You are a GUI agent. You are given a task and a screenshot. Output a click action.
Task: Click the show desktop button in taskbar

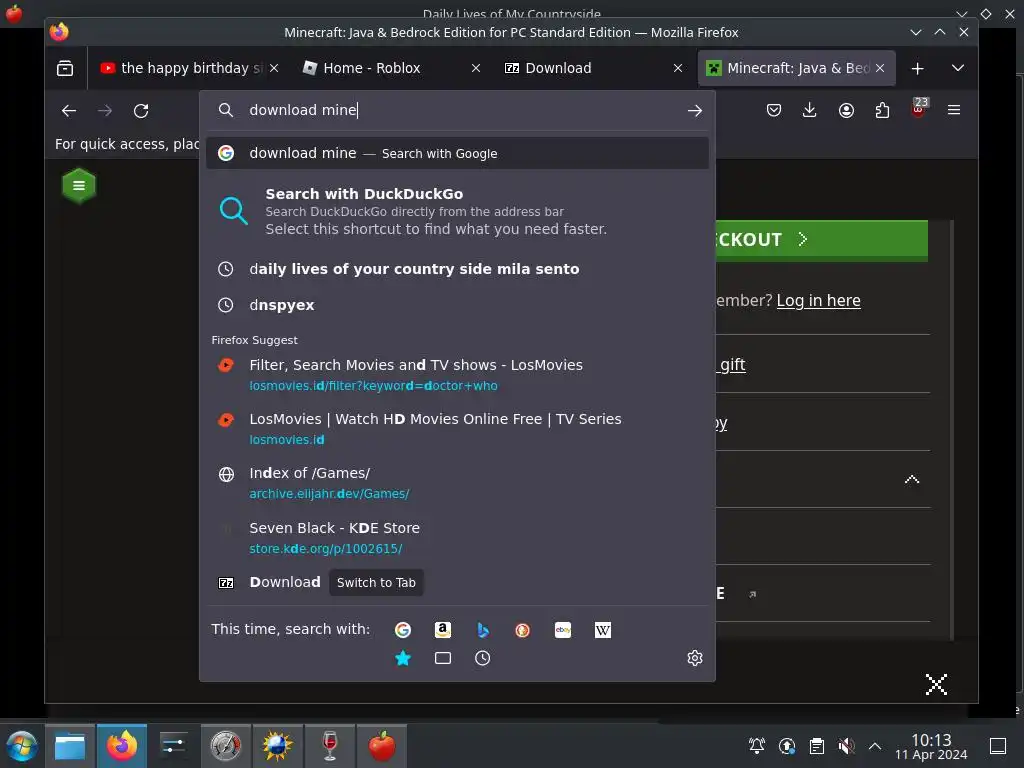pyautogui.click(x=997, y=746)
